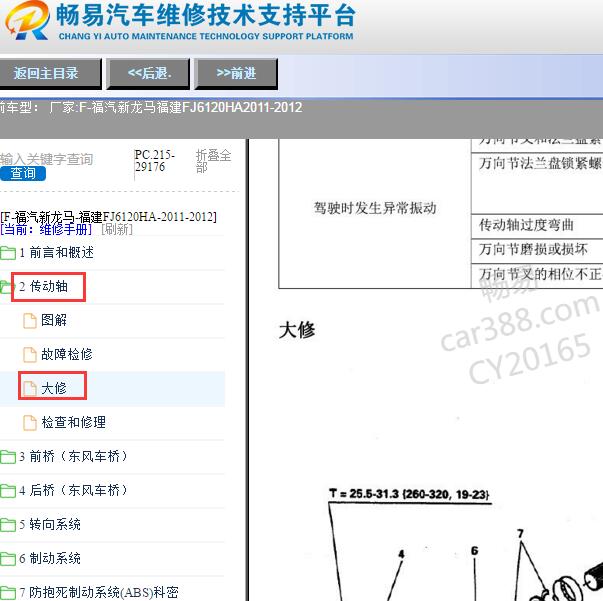Expand 5 转向系统 folder

point(50,524)
